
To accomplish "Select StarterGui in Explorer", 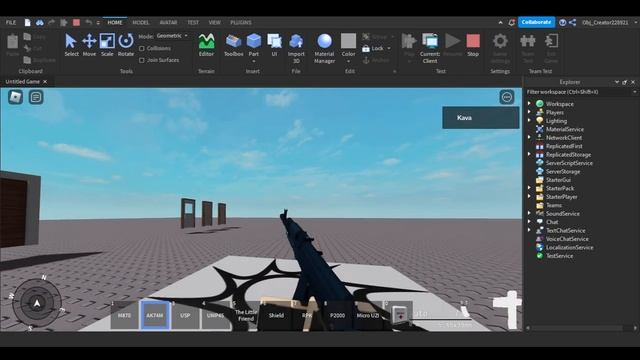I will tap(558, 180).
